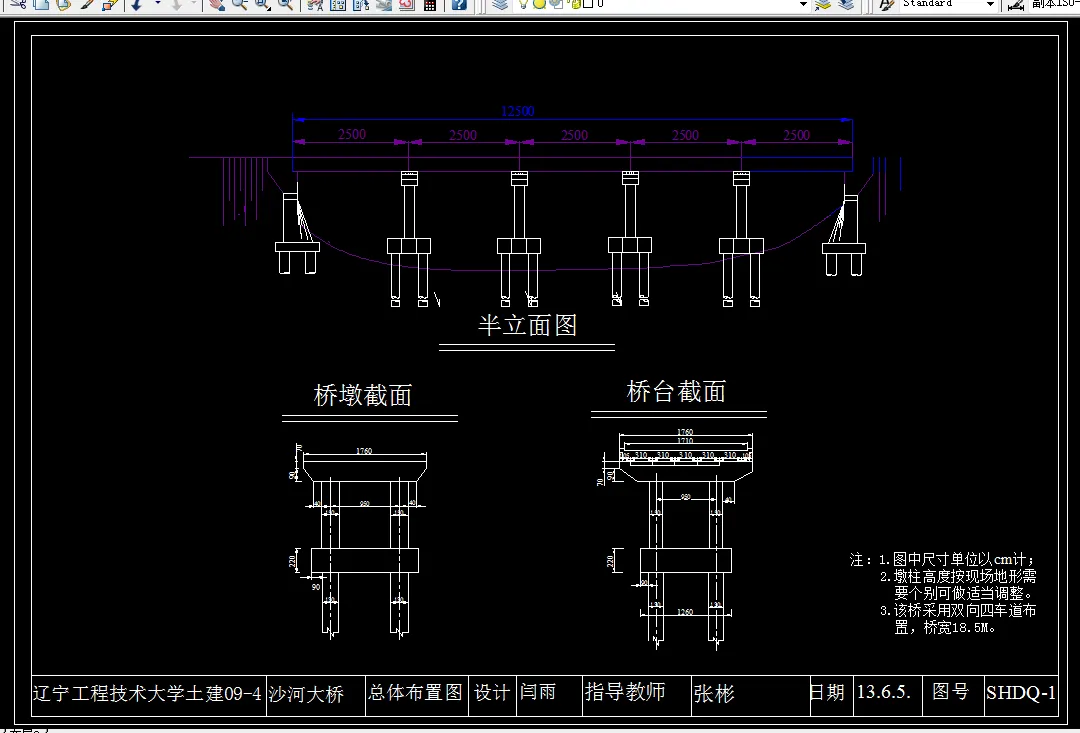The image size is (1080, 733).
Task: Open the Undo history dropdown arrow
Action: (158, 3)
